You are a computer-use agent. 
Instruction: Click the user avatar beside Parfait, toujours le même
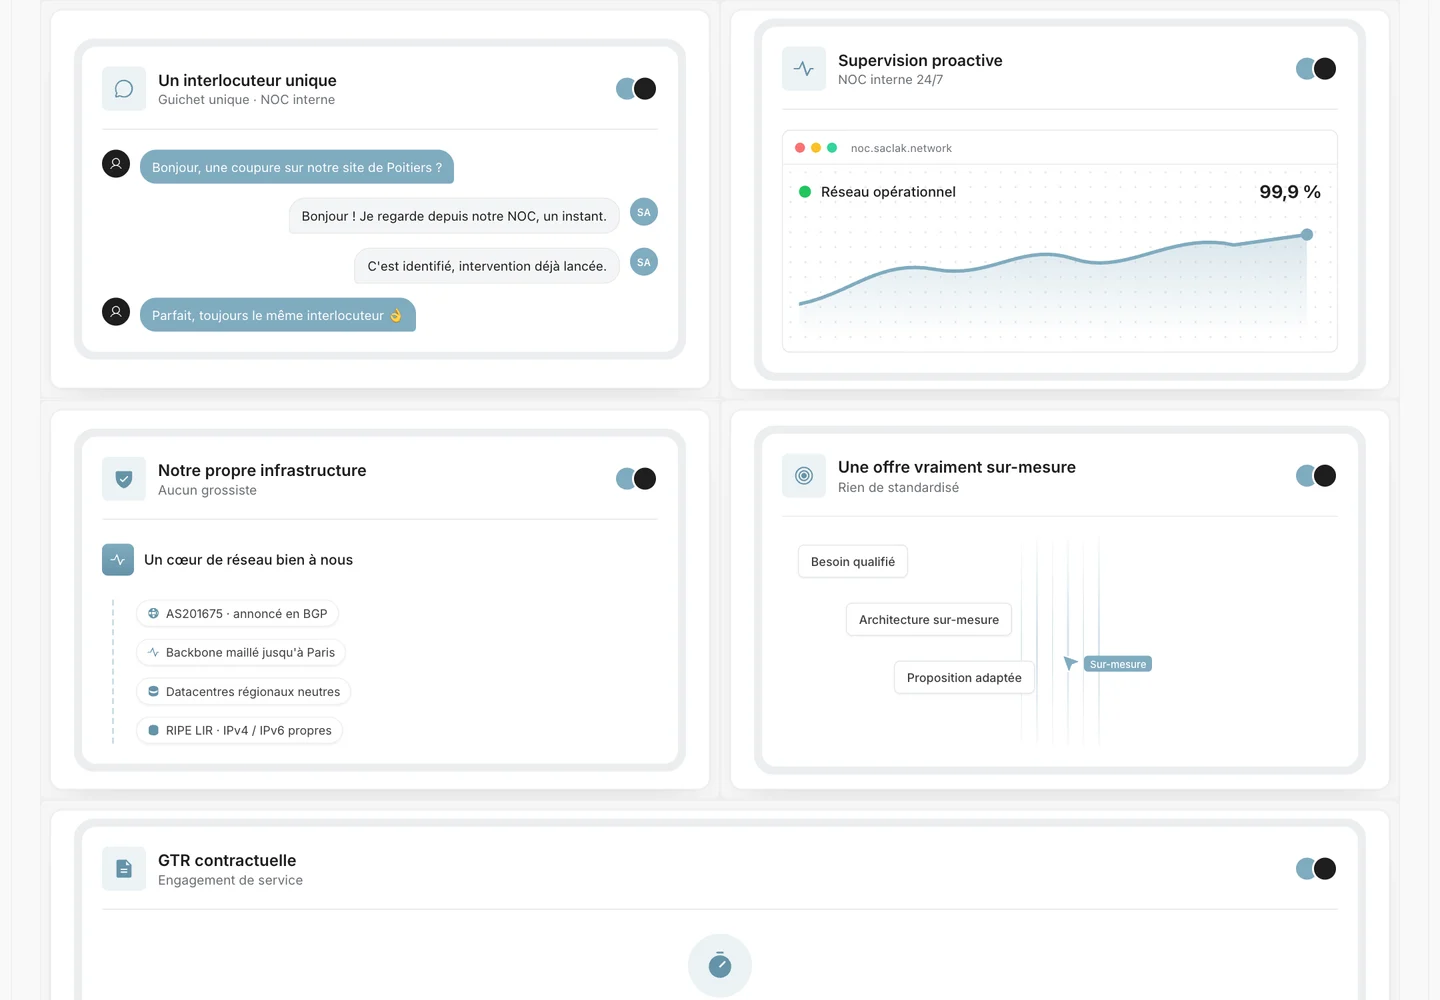tap(116, 312)
